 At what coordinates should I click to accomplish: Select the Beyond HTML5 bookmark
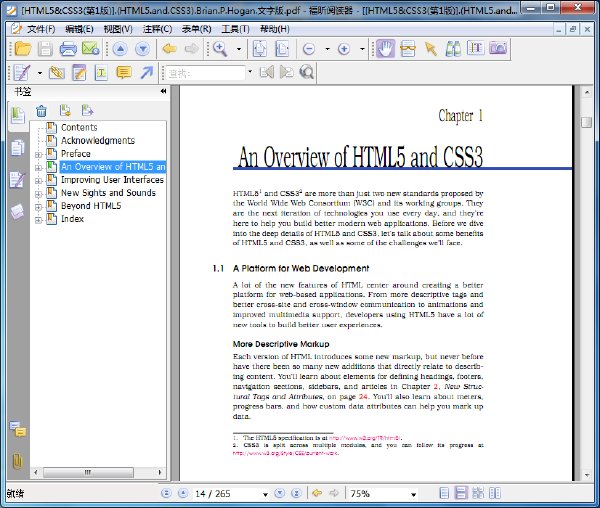click(91, 206)
